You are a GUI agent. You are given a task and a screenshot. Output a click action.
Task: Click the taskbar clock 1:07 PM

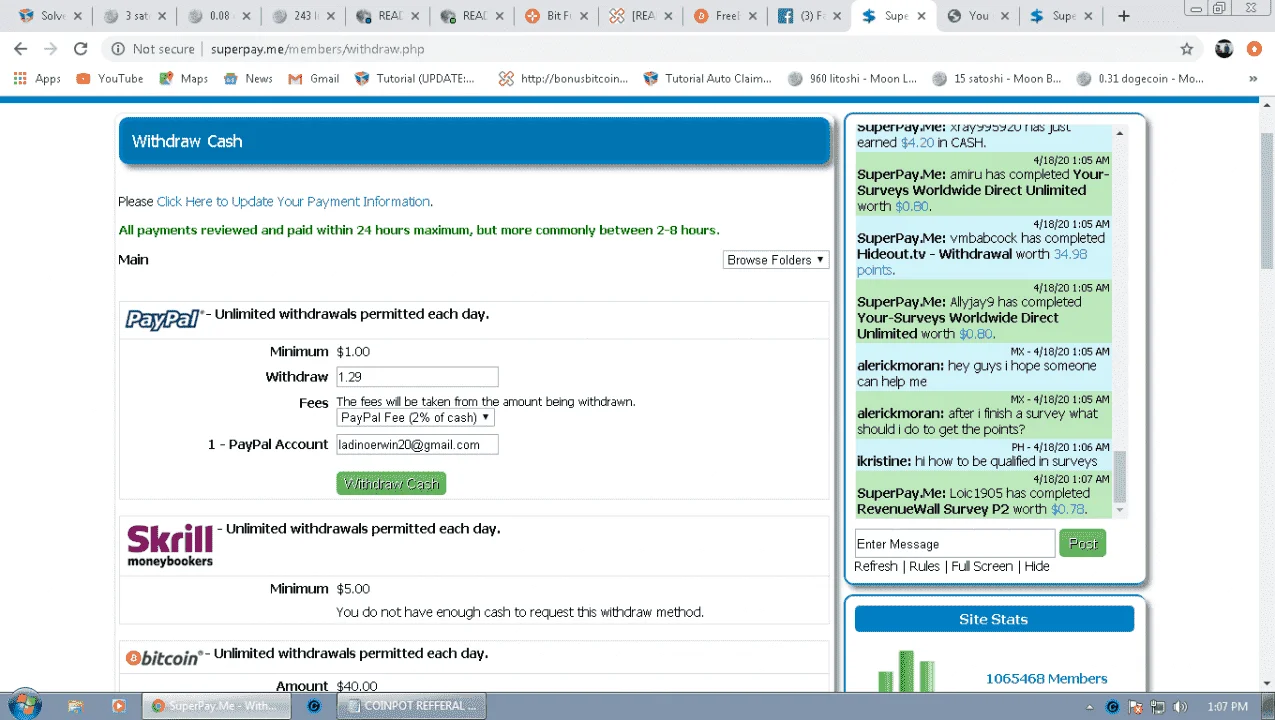(x=1227, y=706)
